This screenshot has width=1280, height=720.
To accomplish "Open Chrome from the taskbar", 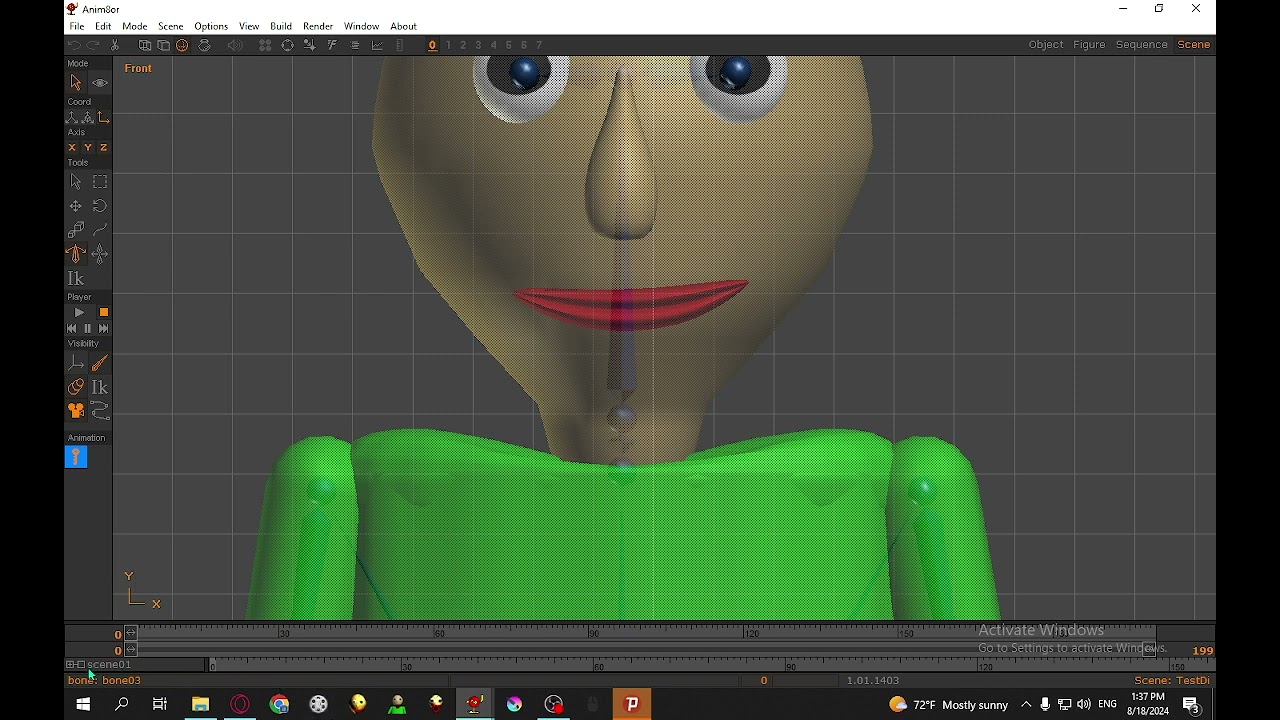I will coord(279,704).
